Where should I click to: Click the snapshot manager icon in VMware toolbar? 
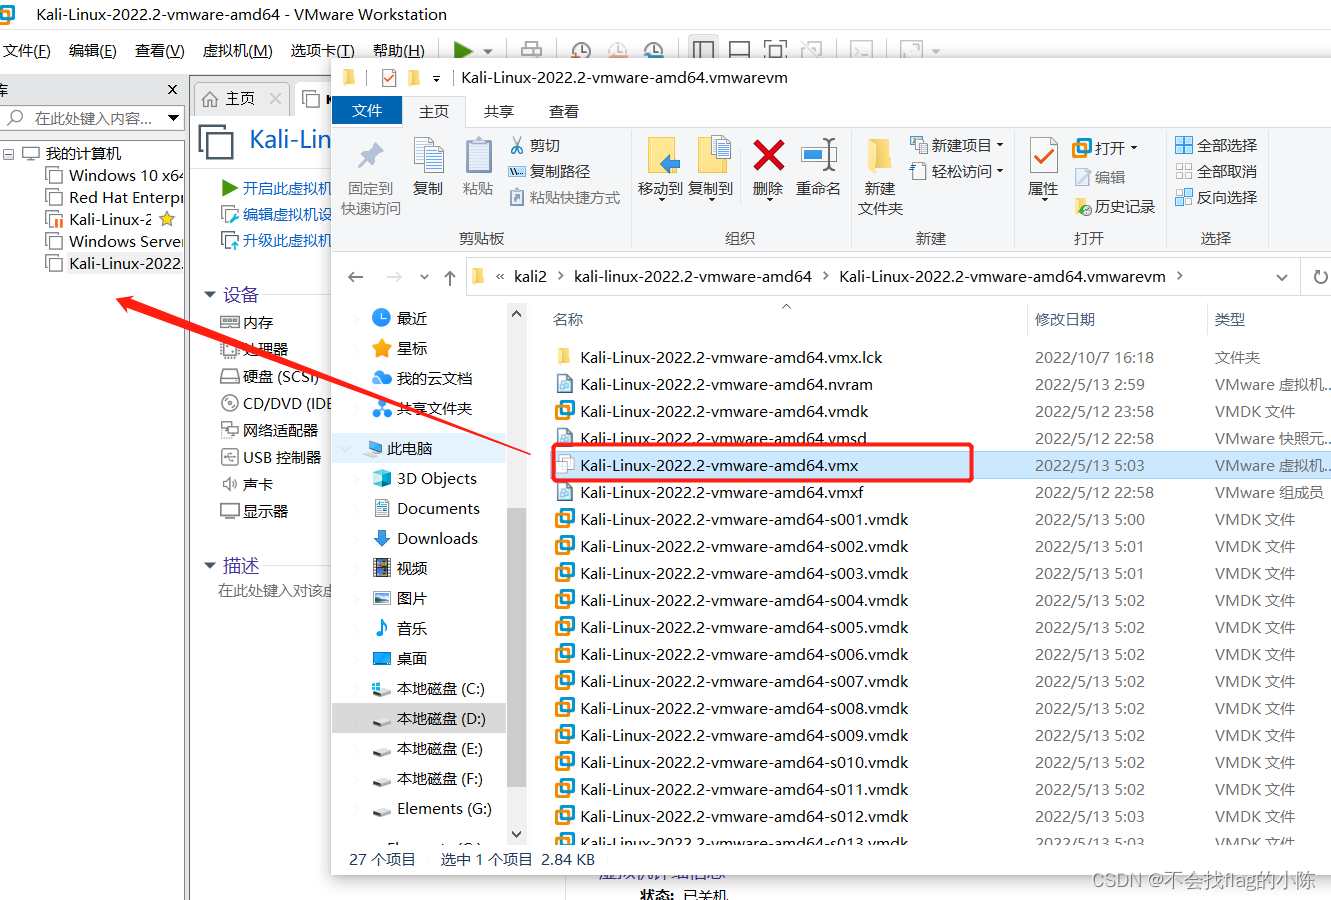(x=653, y=51)
